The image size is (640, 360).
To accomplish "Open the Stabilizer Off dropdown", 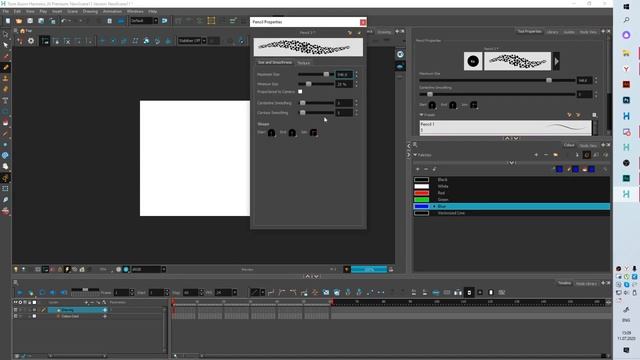I will (x=204, y=41).
